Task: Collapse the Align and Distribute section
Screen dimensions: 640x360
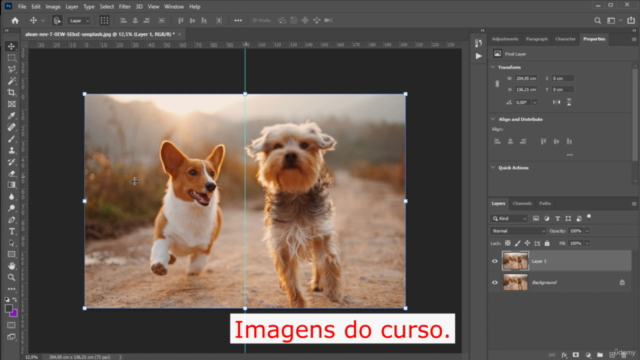Action: tap(493, 119)
